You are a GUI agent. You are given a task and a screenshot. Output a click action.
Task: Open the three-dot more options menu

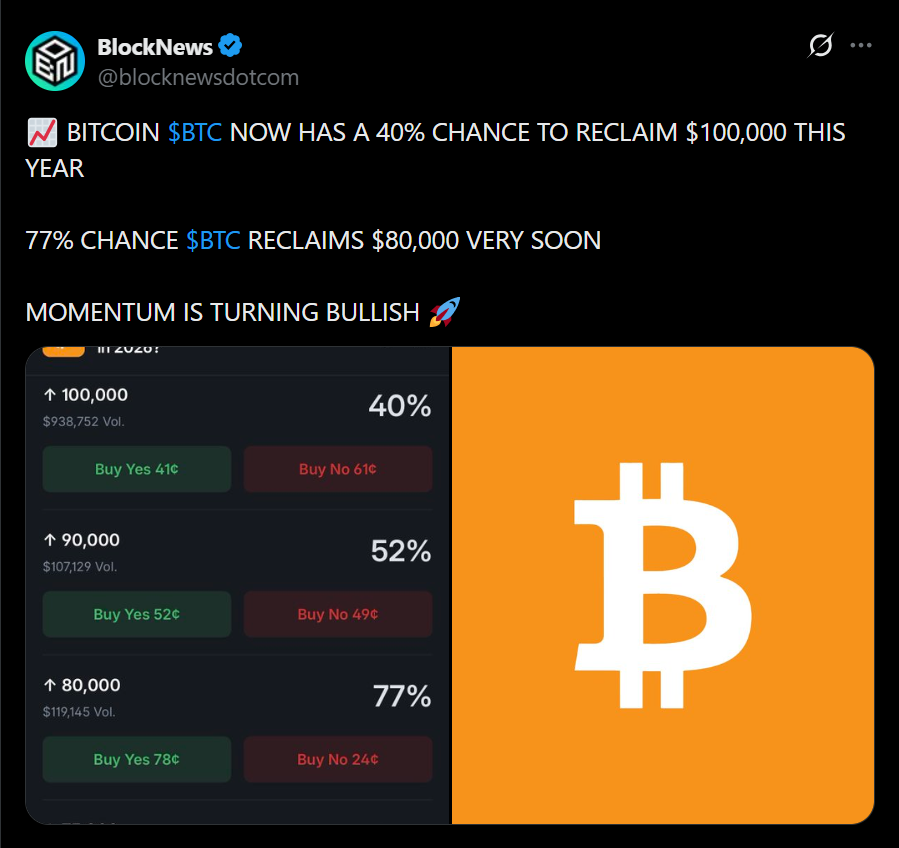pyautogui.click(x=861, y=45)
